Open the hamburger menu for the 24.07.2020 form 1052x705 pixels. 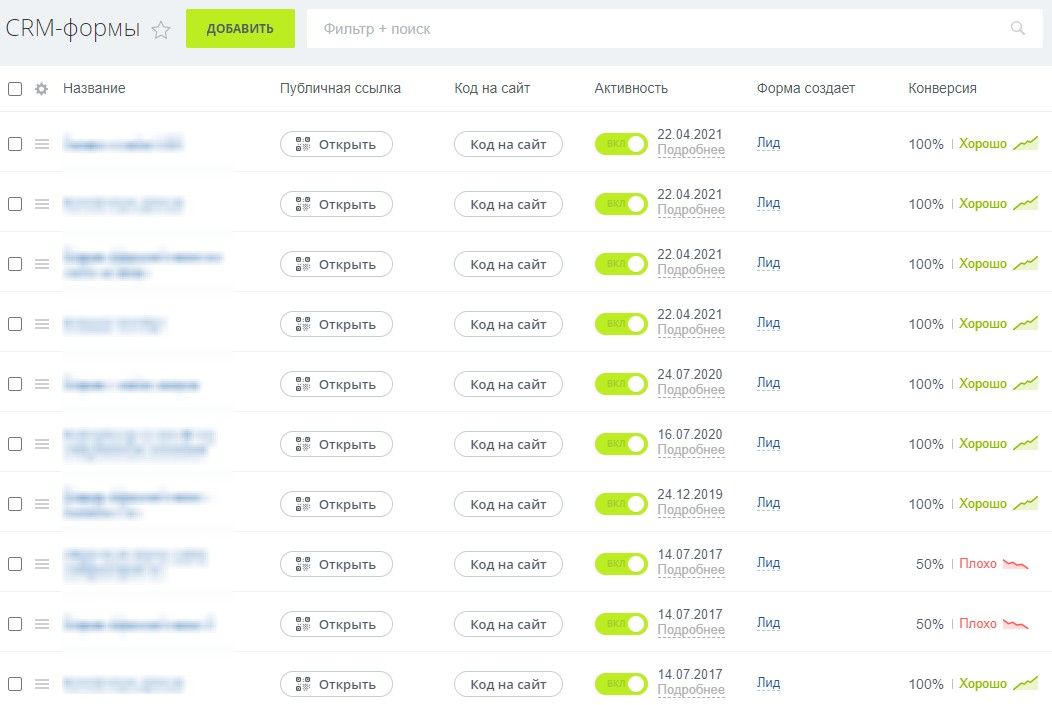point(42,384)
